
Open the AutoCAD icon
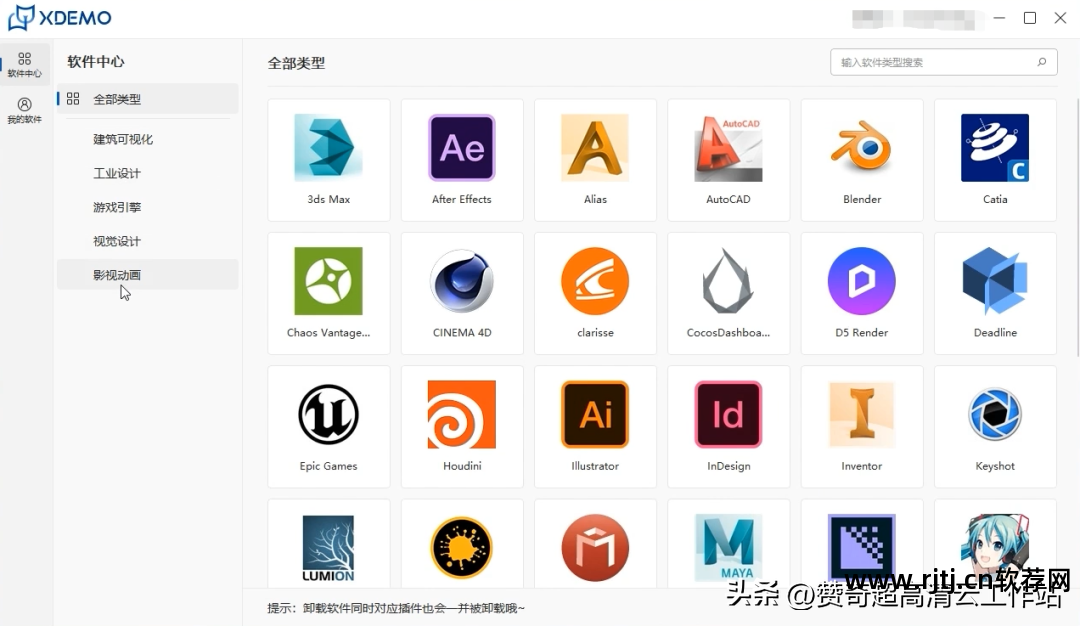pyautogui.click(x=728, y=148)
